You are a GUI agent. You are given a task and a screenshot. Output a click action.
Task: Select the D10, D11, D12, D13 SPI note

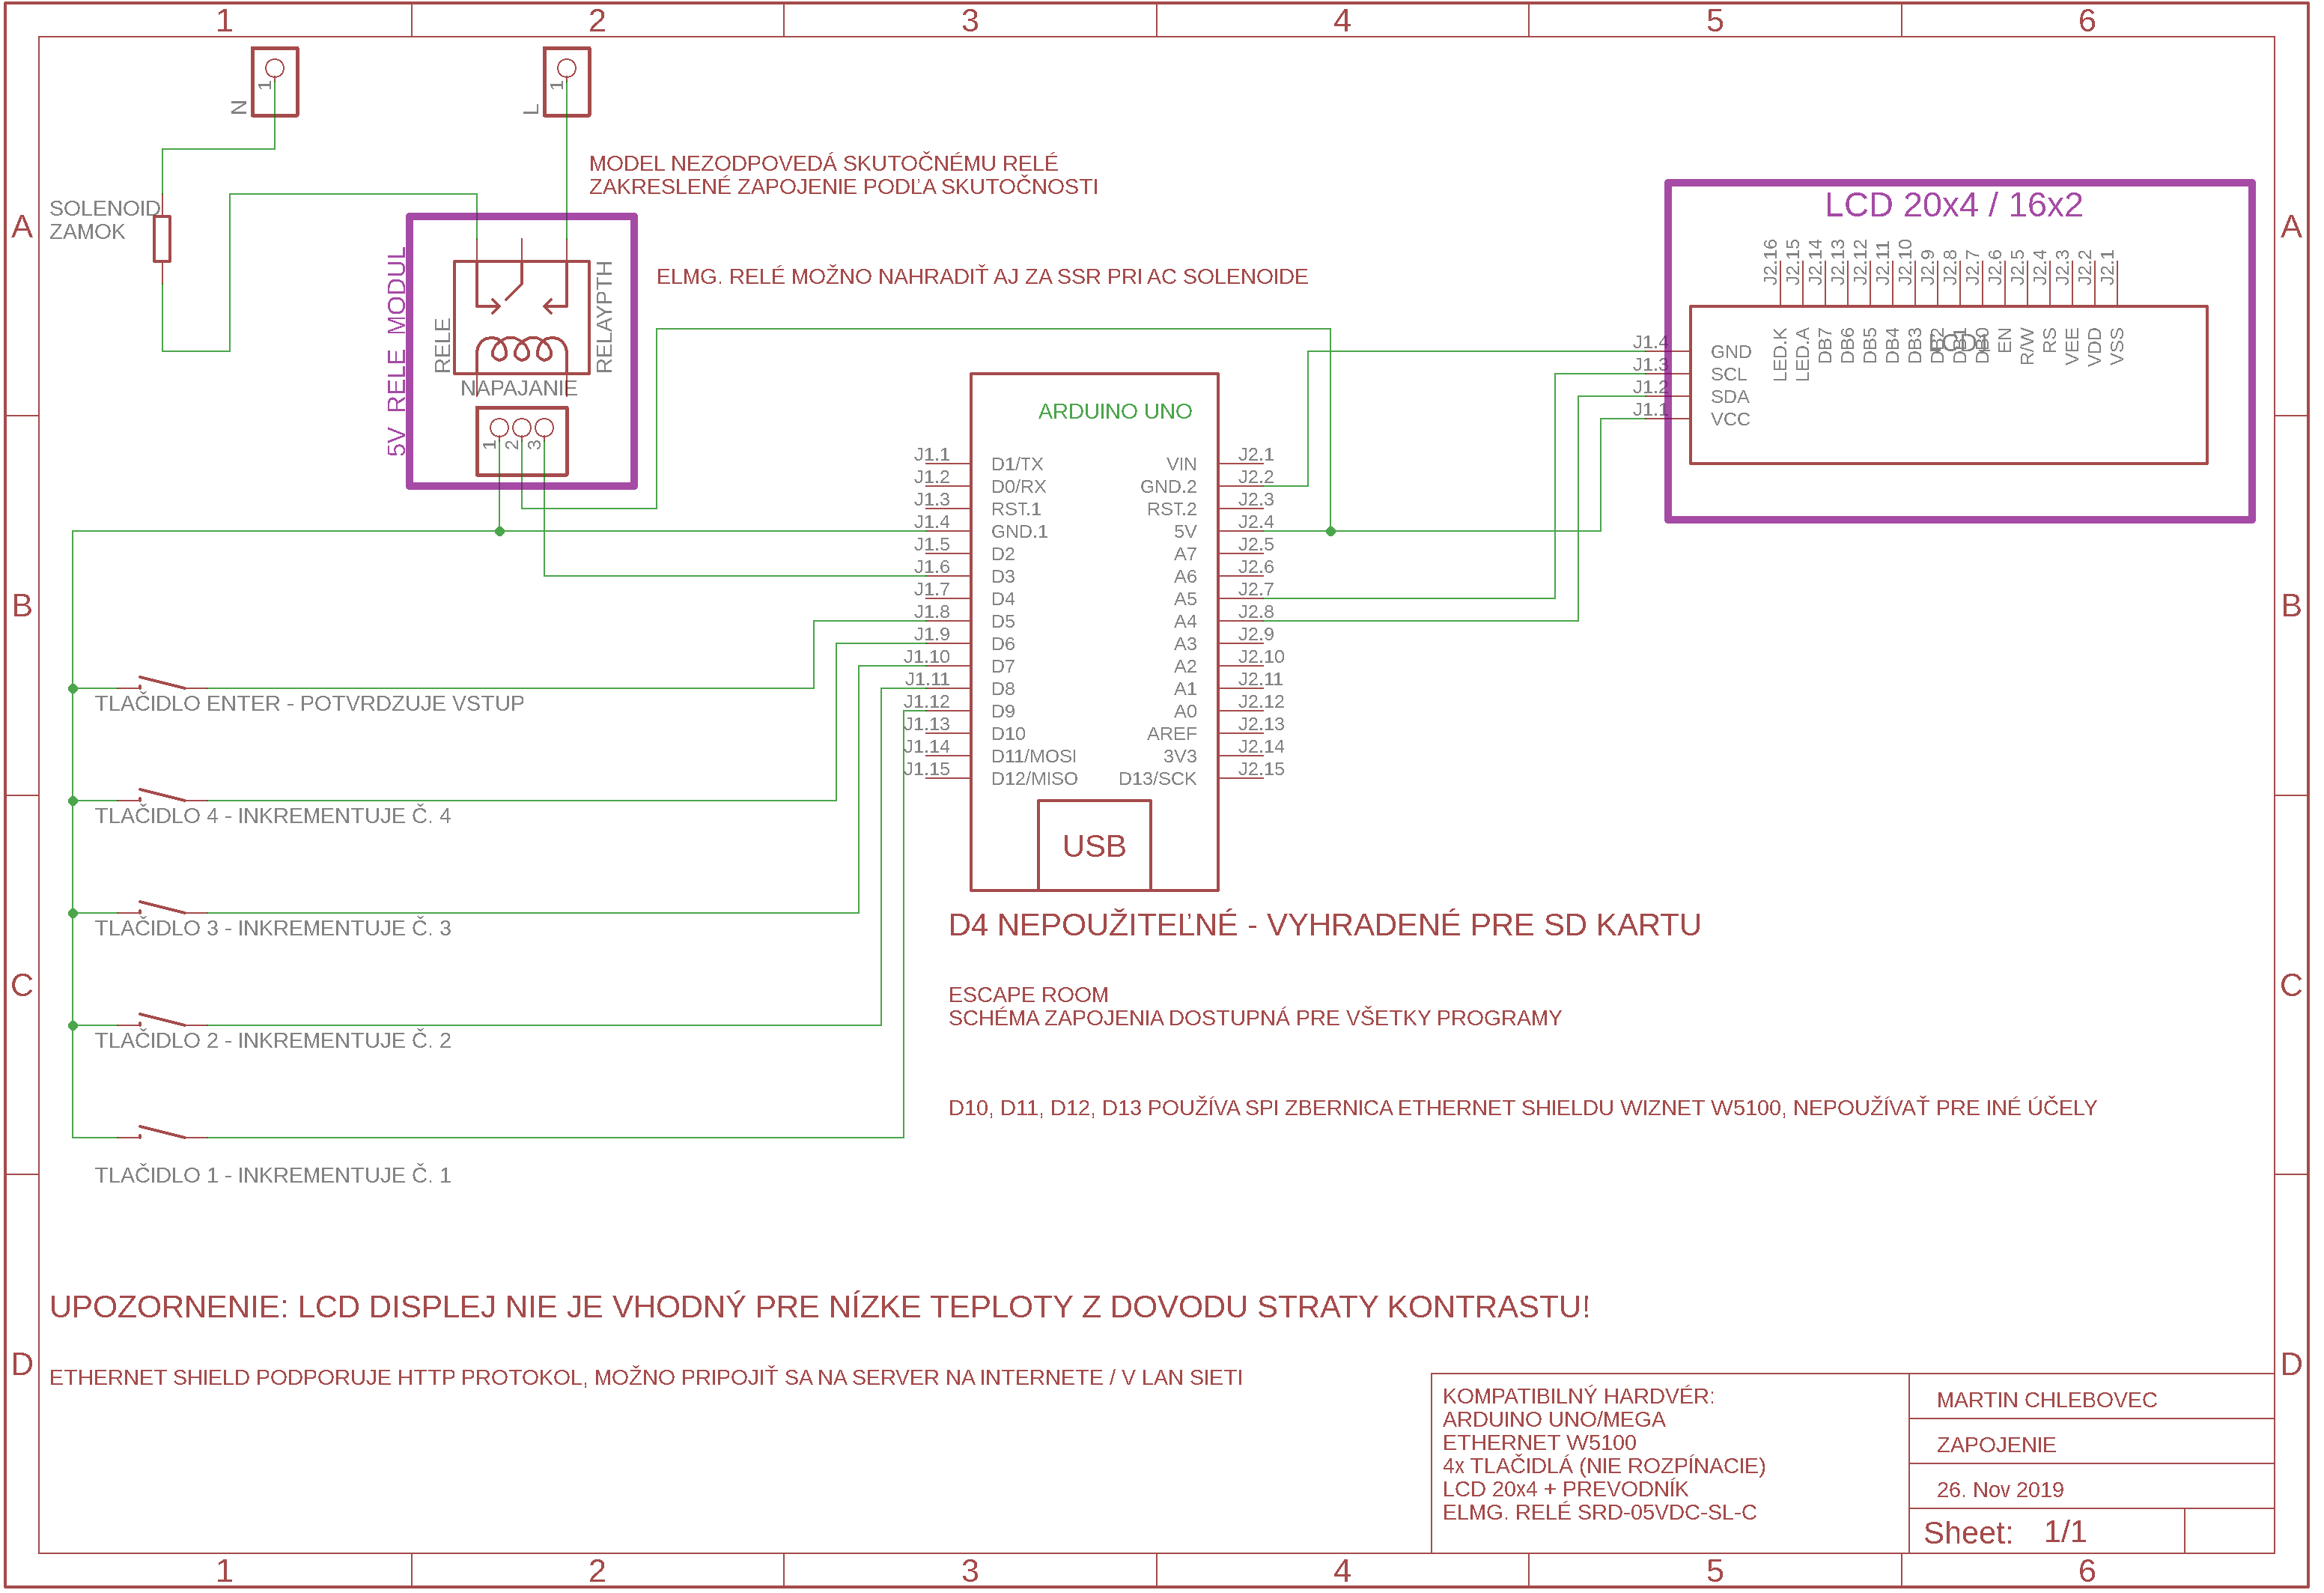pos(1522,1108)
